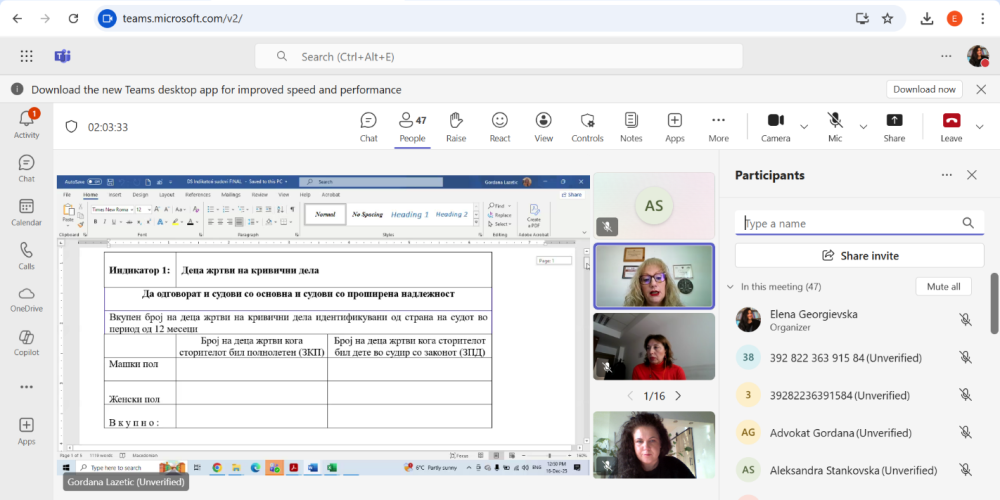
Task: Raise your hand in the meeting
Action: pos(456,126)
